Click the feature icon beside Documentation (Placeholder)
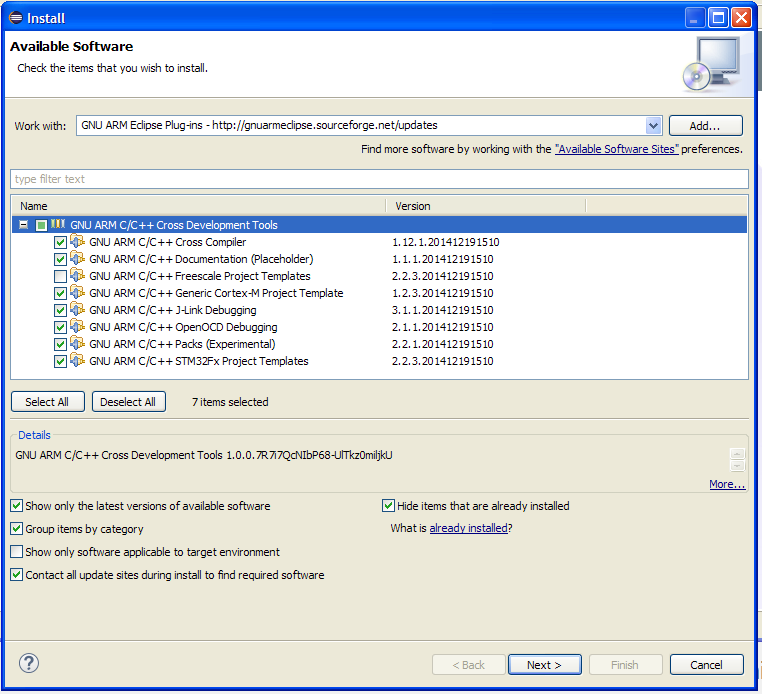The height and width of the screenshot is (694, 762). [x=77, y=258]
